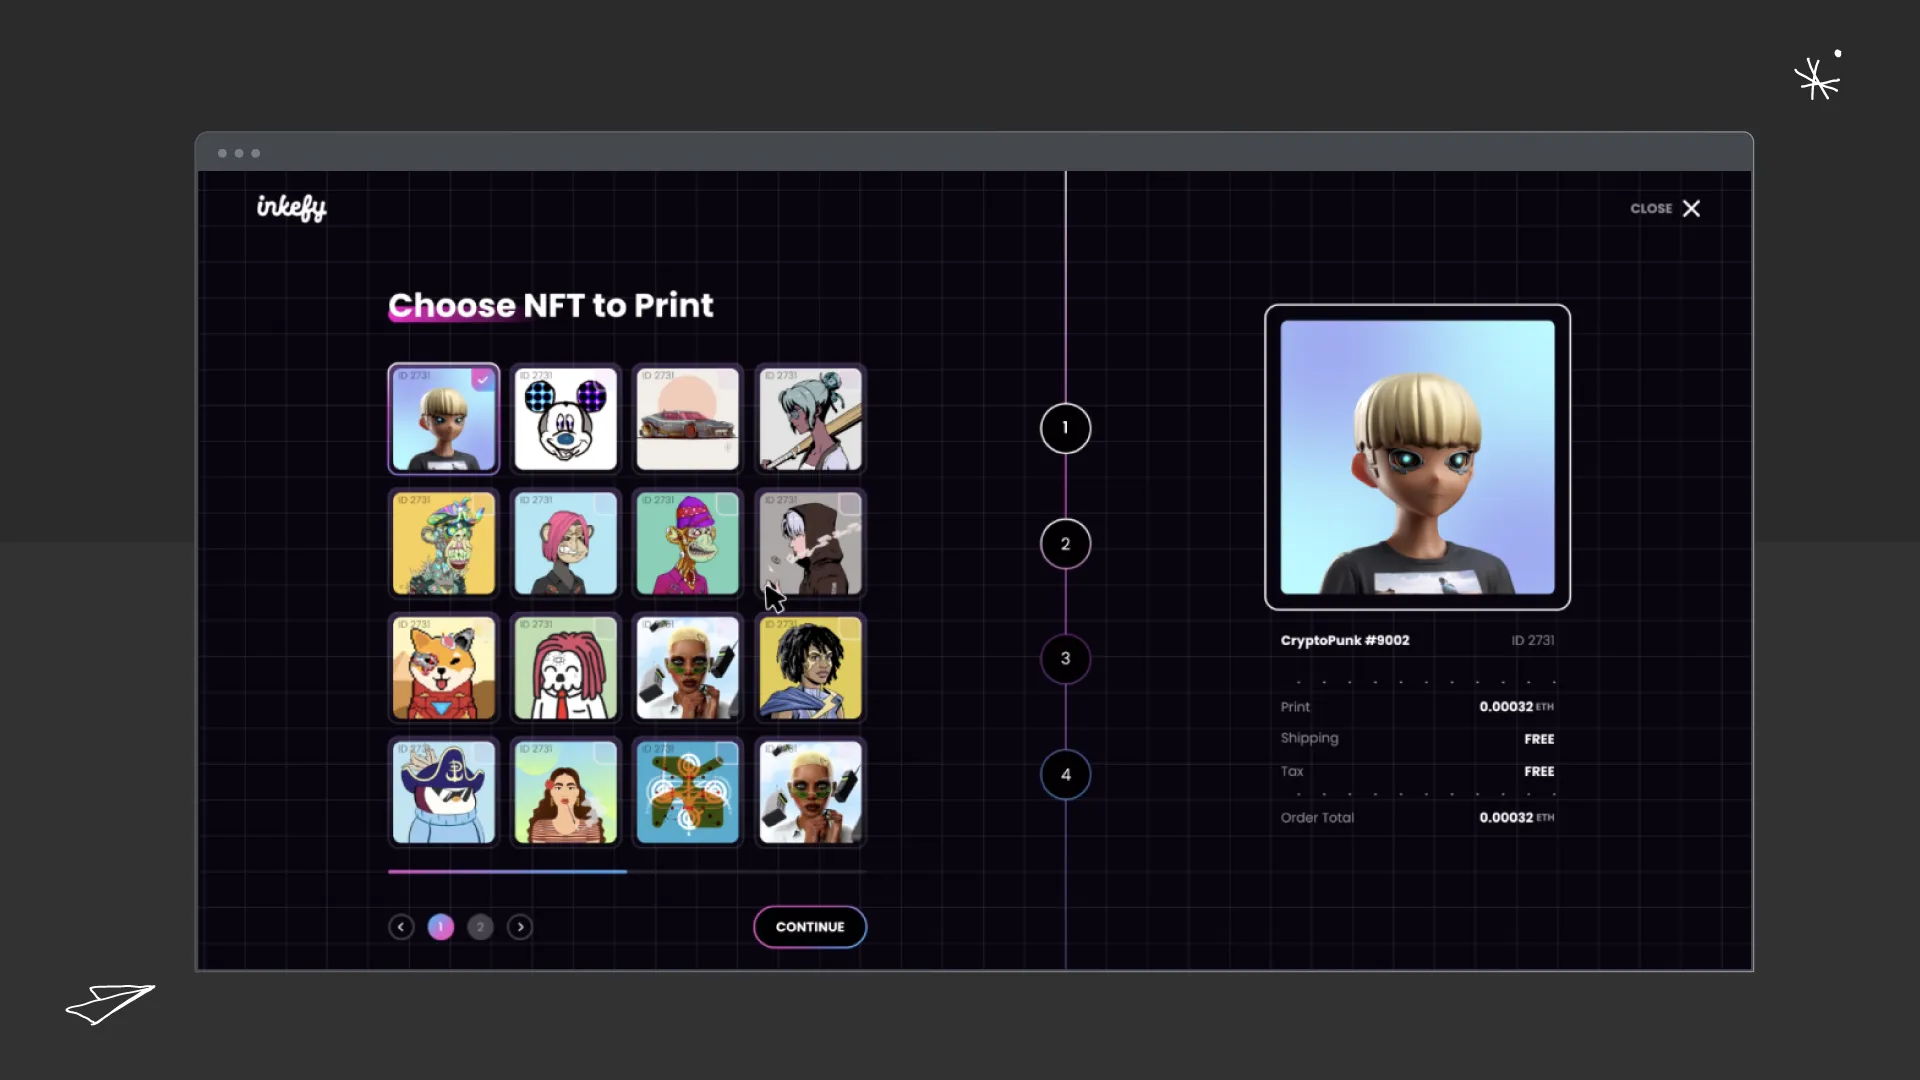Click the chevron inside the previous-page circle
The image size is (1920, 1080).
click(x=401, y=927)
